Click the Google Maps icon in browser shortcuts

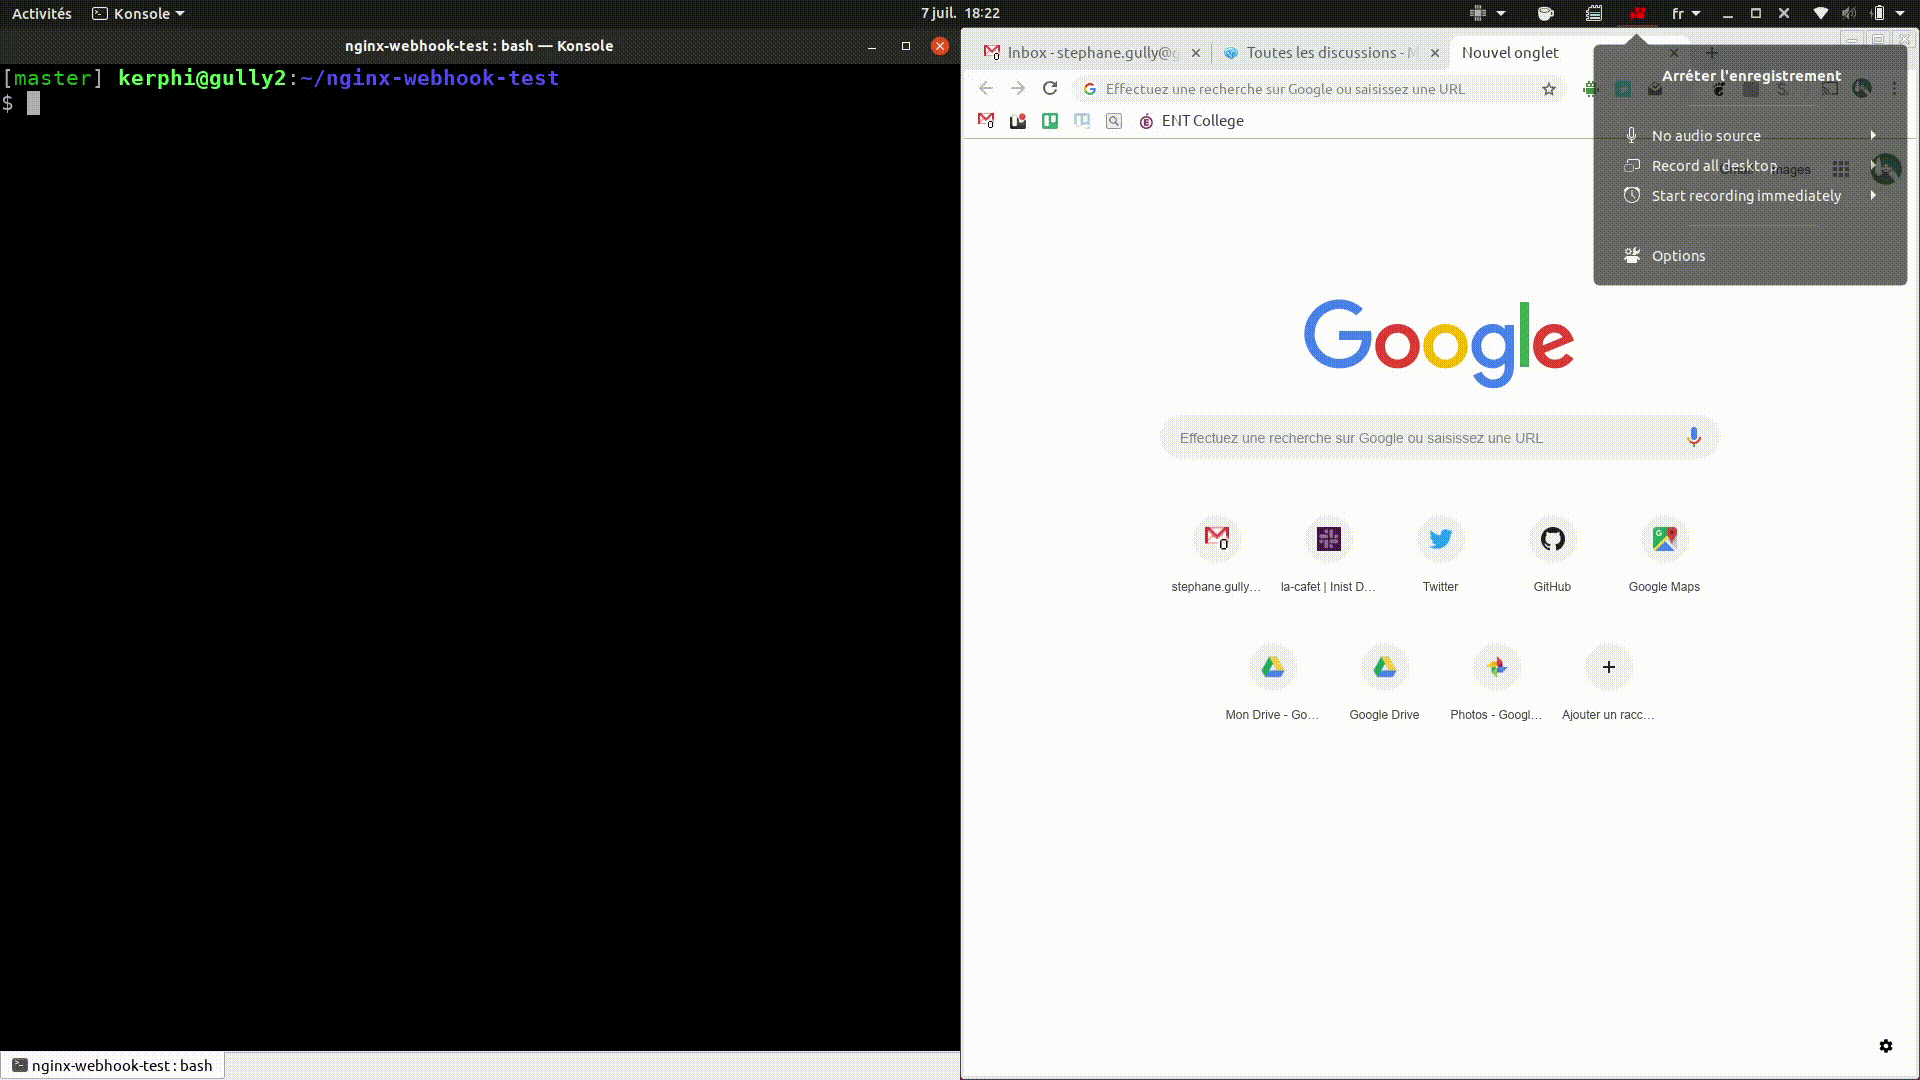tap(1664, 538)
